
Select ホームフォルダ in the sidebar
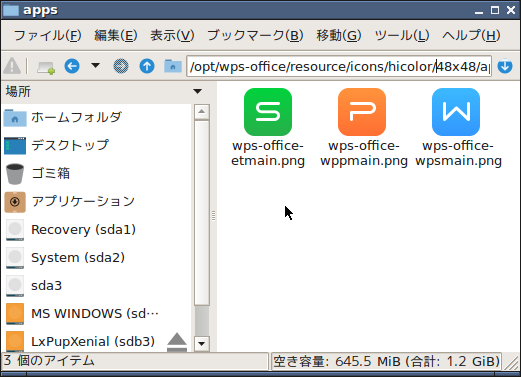point(97,117)
